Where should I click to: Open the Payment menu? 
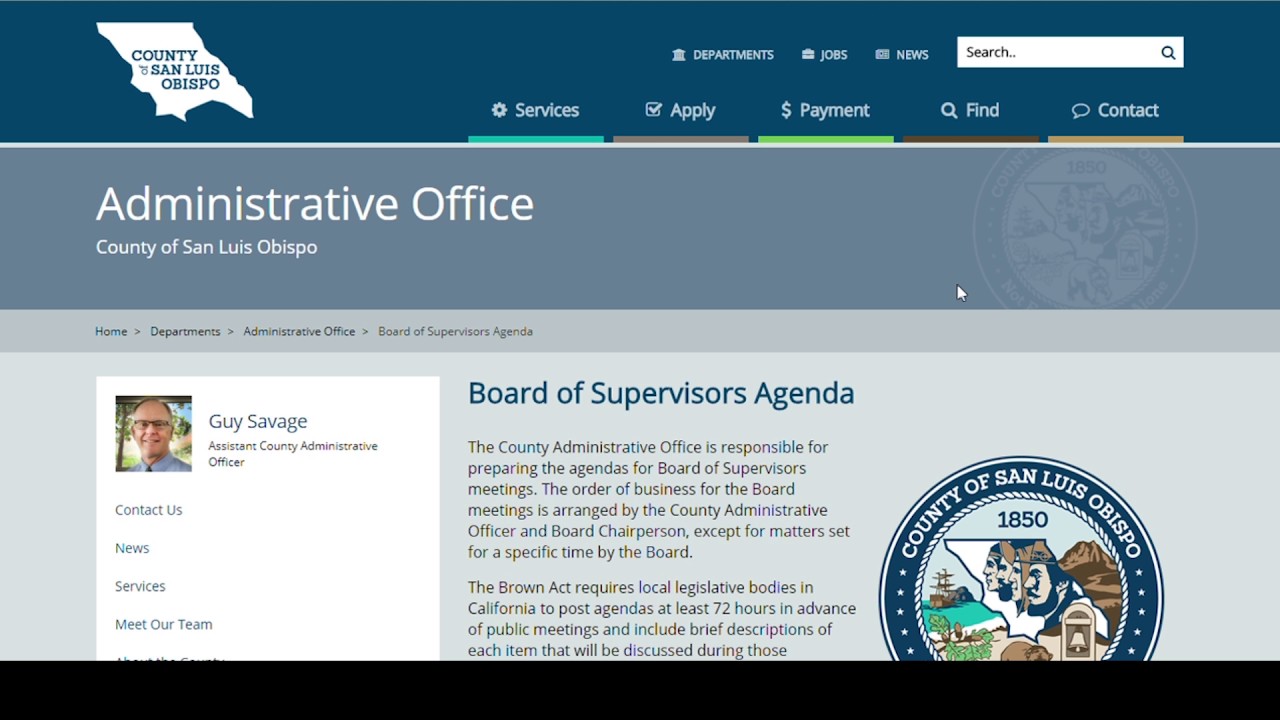826,111
